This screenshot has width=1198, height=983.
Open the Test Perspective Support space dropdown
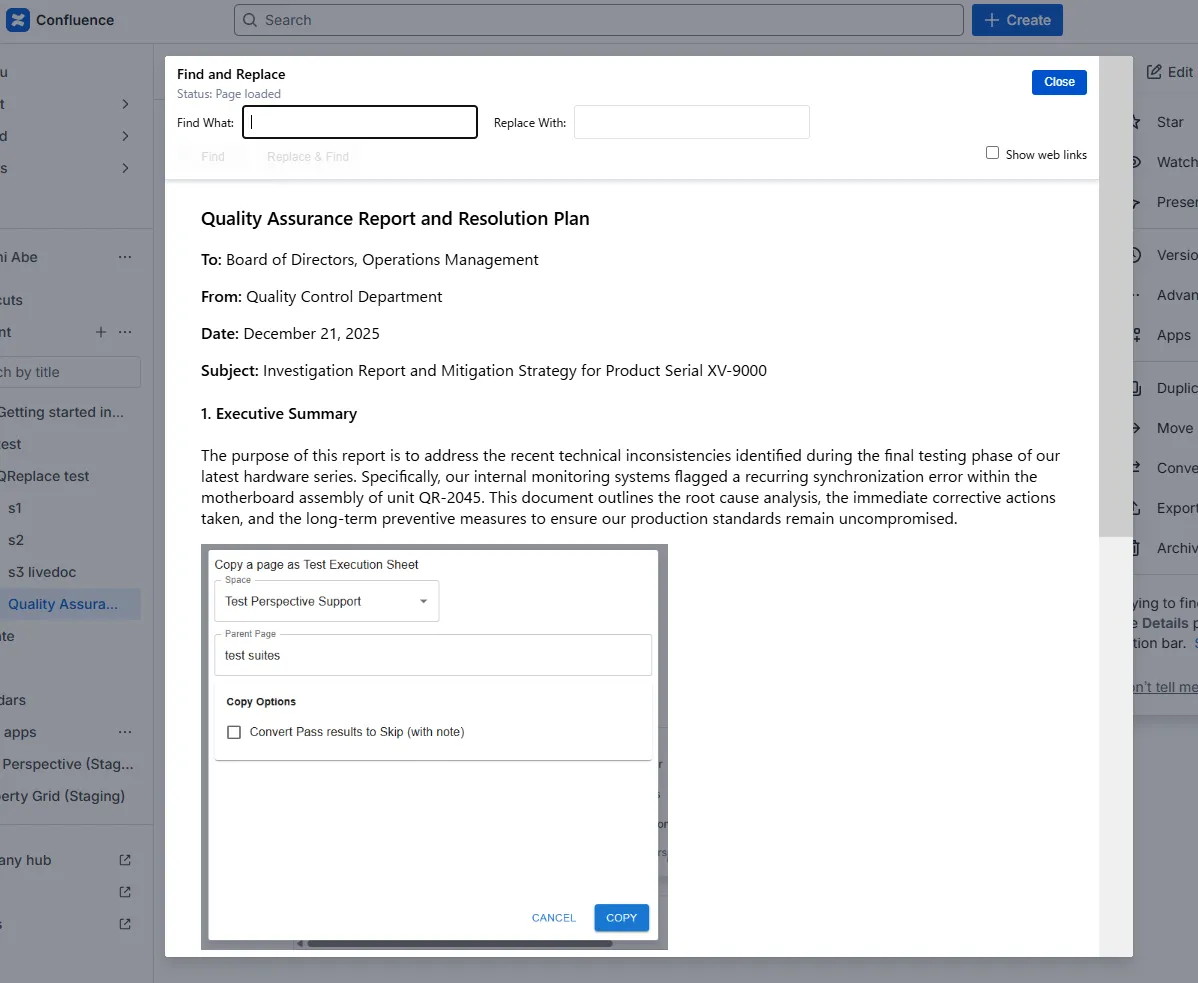(326, 602)
